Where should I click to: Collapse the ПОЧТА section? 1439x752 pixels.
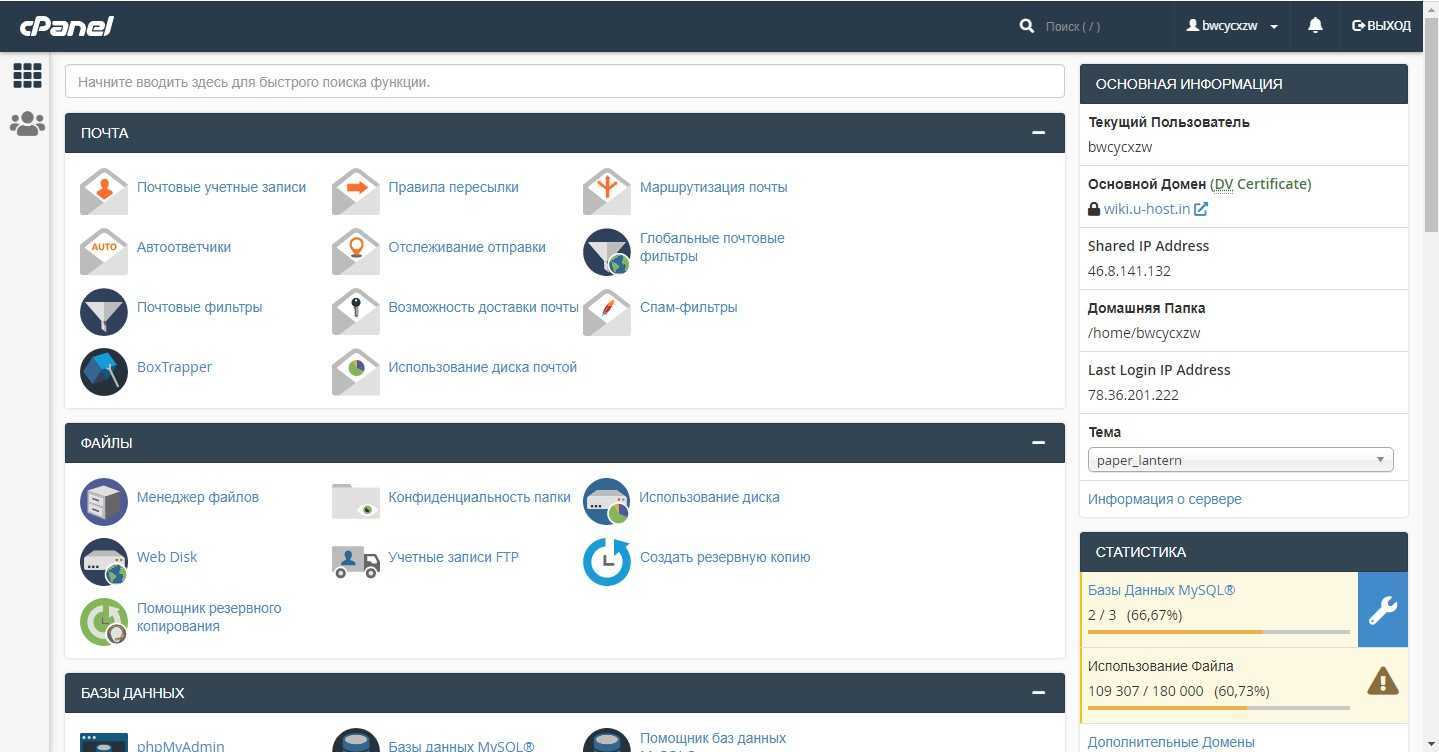coord(1038,133)
